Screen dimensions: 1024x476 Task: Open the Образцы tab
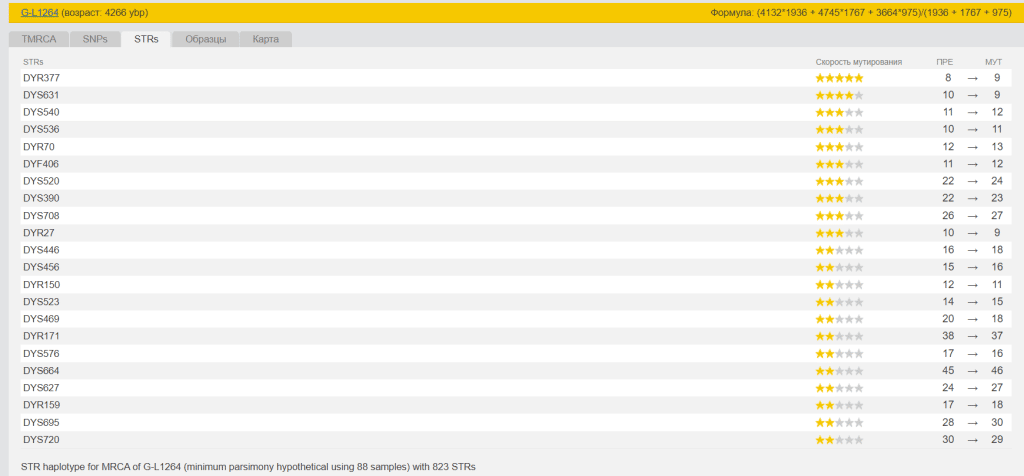coord(206,39)
